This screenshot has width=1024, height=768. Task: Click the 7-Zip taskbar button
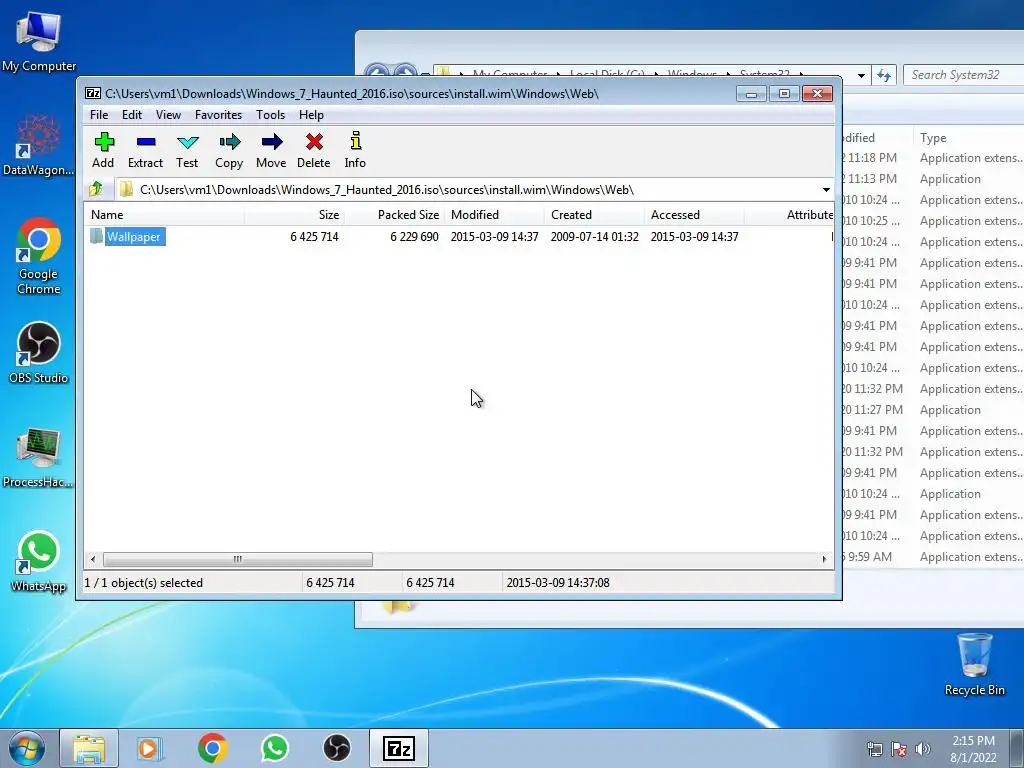(x=399, y=748)
